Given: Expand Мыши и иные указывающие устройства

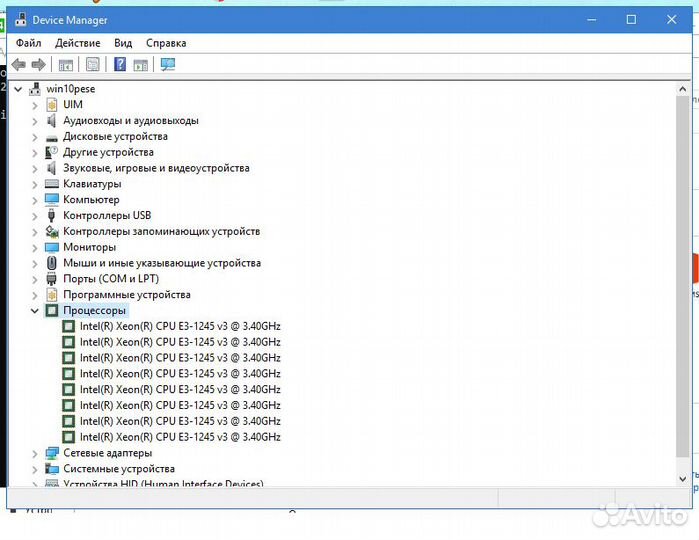Looking at the screenshot, I should 35,264.
